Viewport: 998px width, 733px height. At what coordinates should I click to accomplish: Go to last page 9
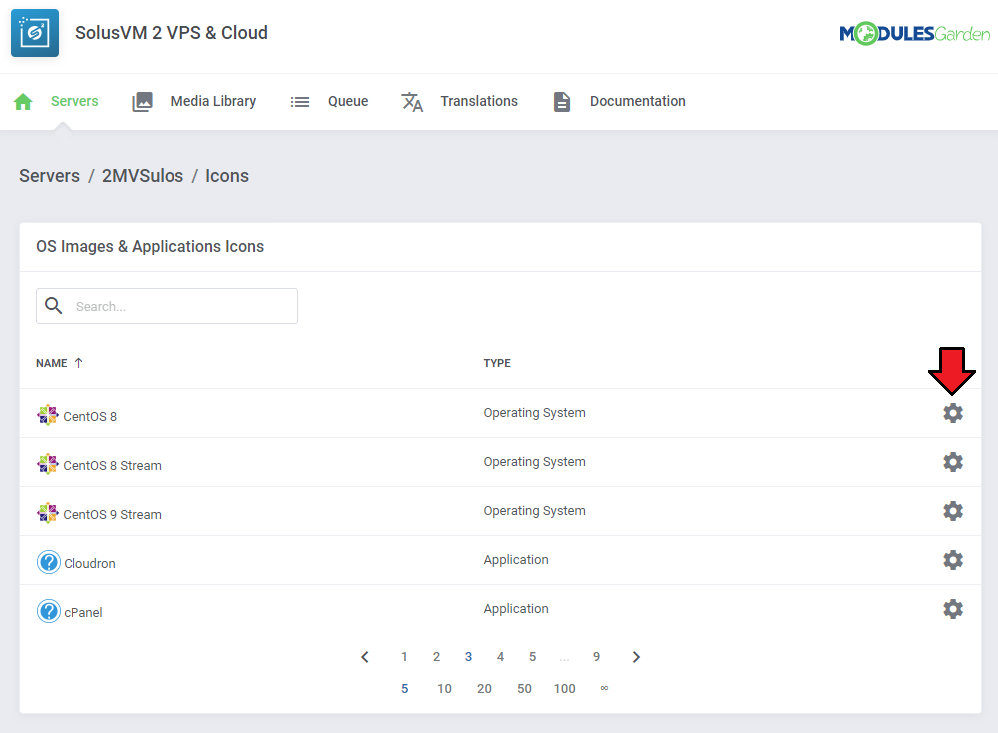pos(596,657)
